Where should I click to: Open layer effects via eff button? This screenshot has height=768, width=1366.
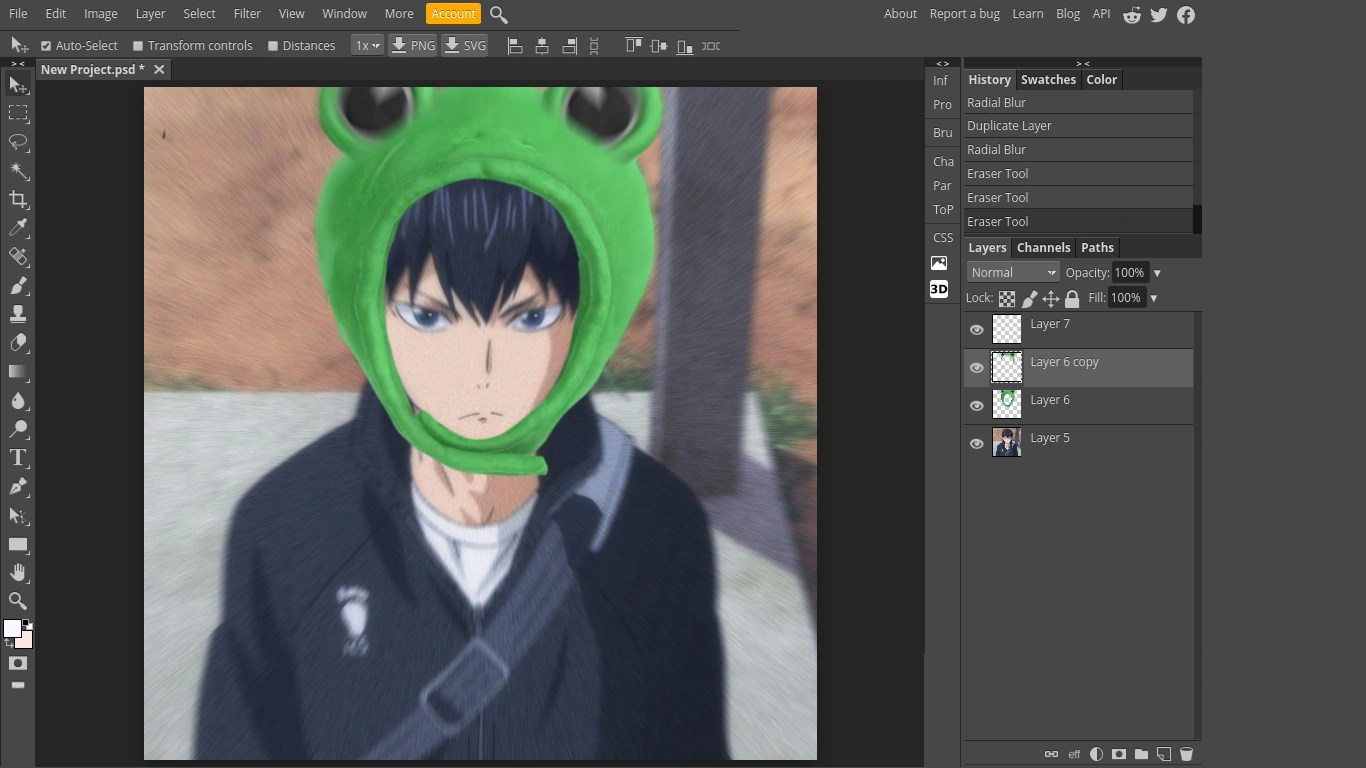pyautogui.click(x=1074, y=754)
